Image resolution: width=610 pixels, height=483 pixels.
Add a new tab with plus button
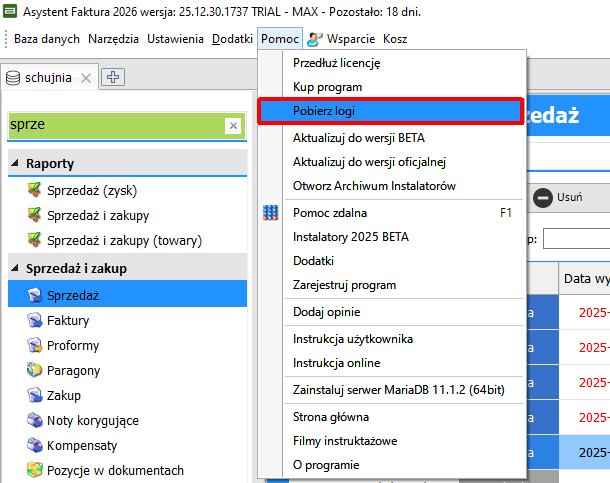pos(113,78)
